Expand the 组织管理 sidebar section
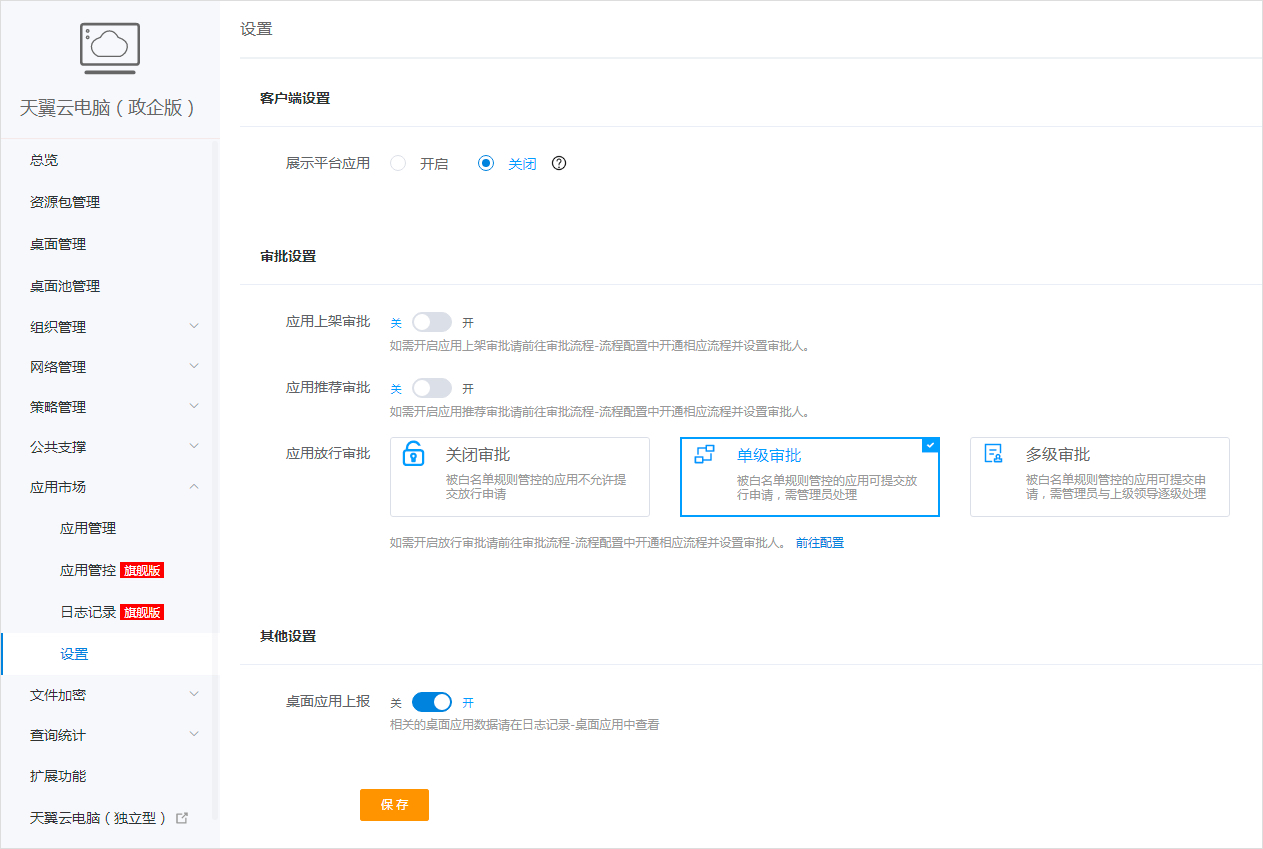The height and width of the screenshot is (849, 1263). [x=195, y=326]
